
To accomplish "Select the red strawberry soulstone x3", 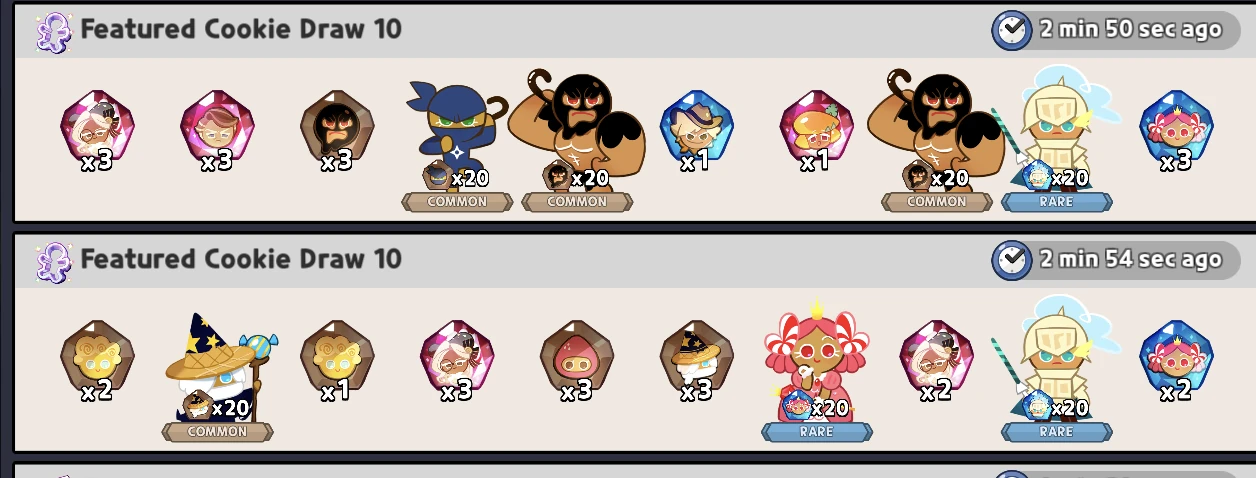I will [577, 361].
